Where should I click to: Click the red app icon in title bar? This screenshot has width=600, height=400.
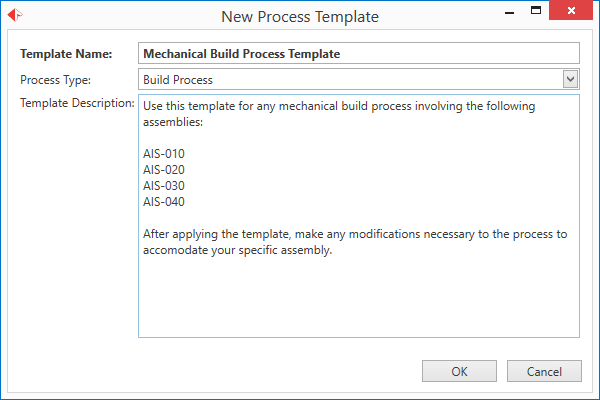click(16, 16)
